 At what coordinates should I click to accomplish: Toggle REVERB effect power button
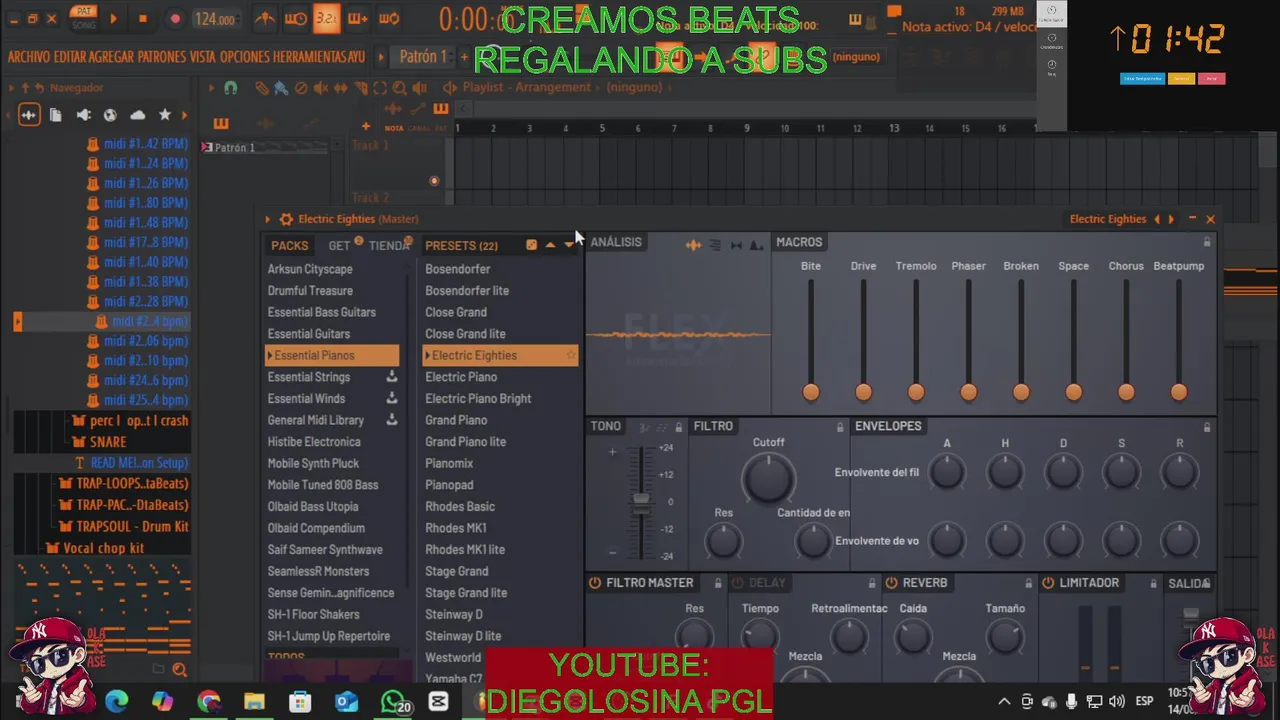click(891, 583)
